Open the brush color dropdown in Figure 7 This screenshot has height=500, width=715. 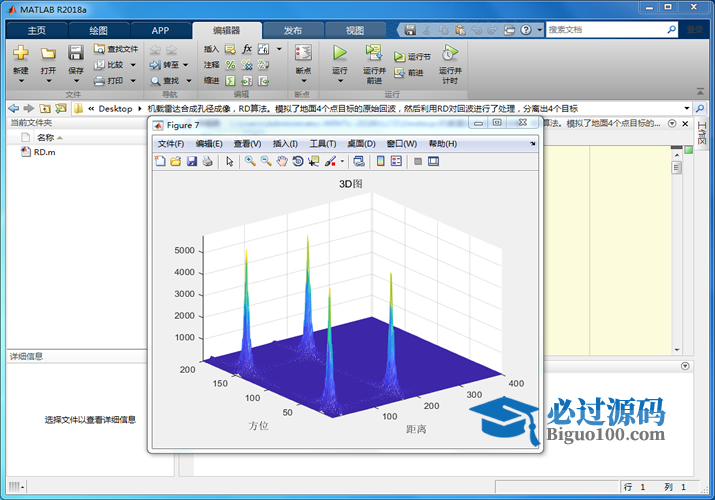point(342,161)
